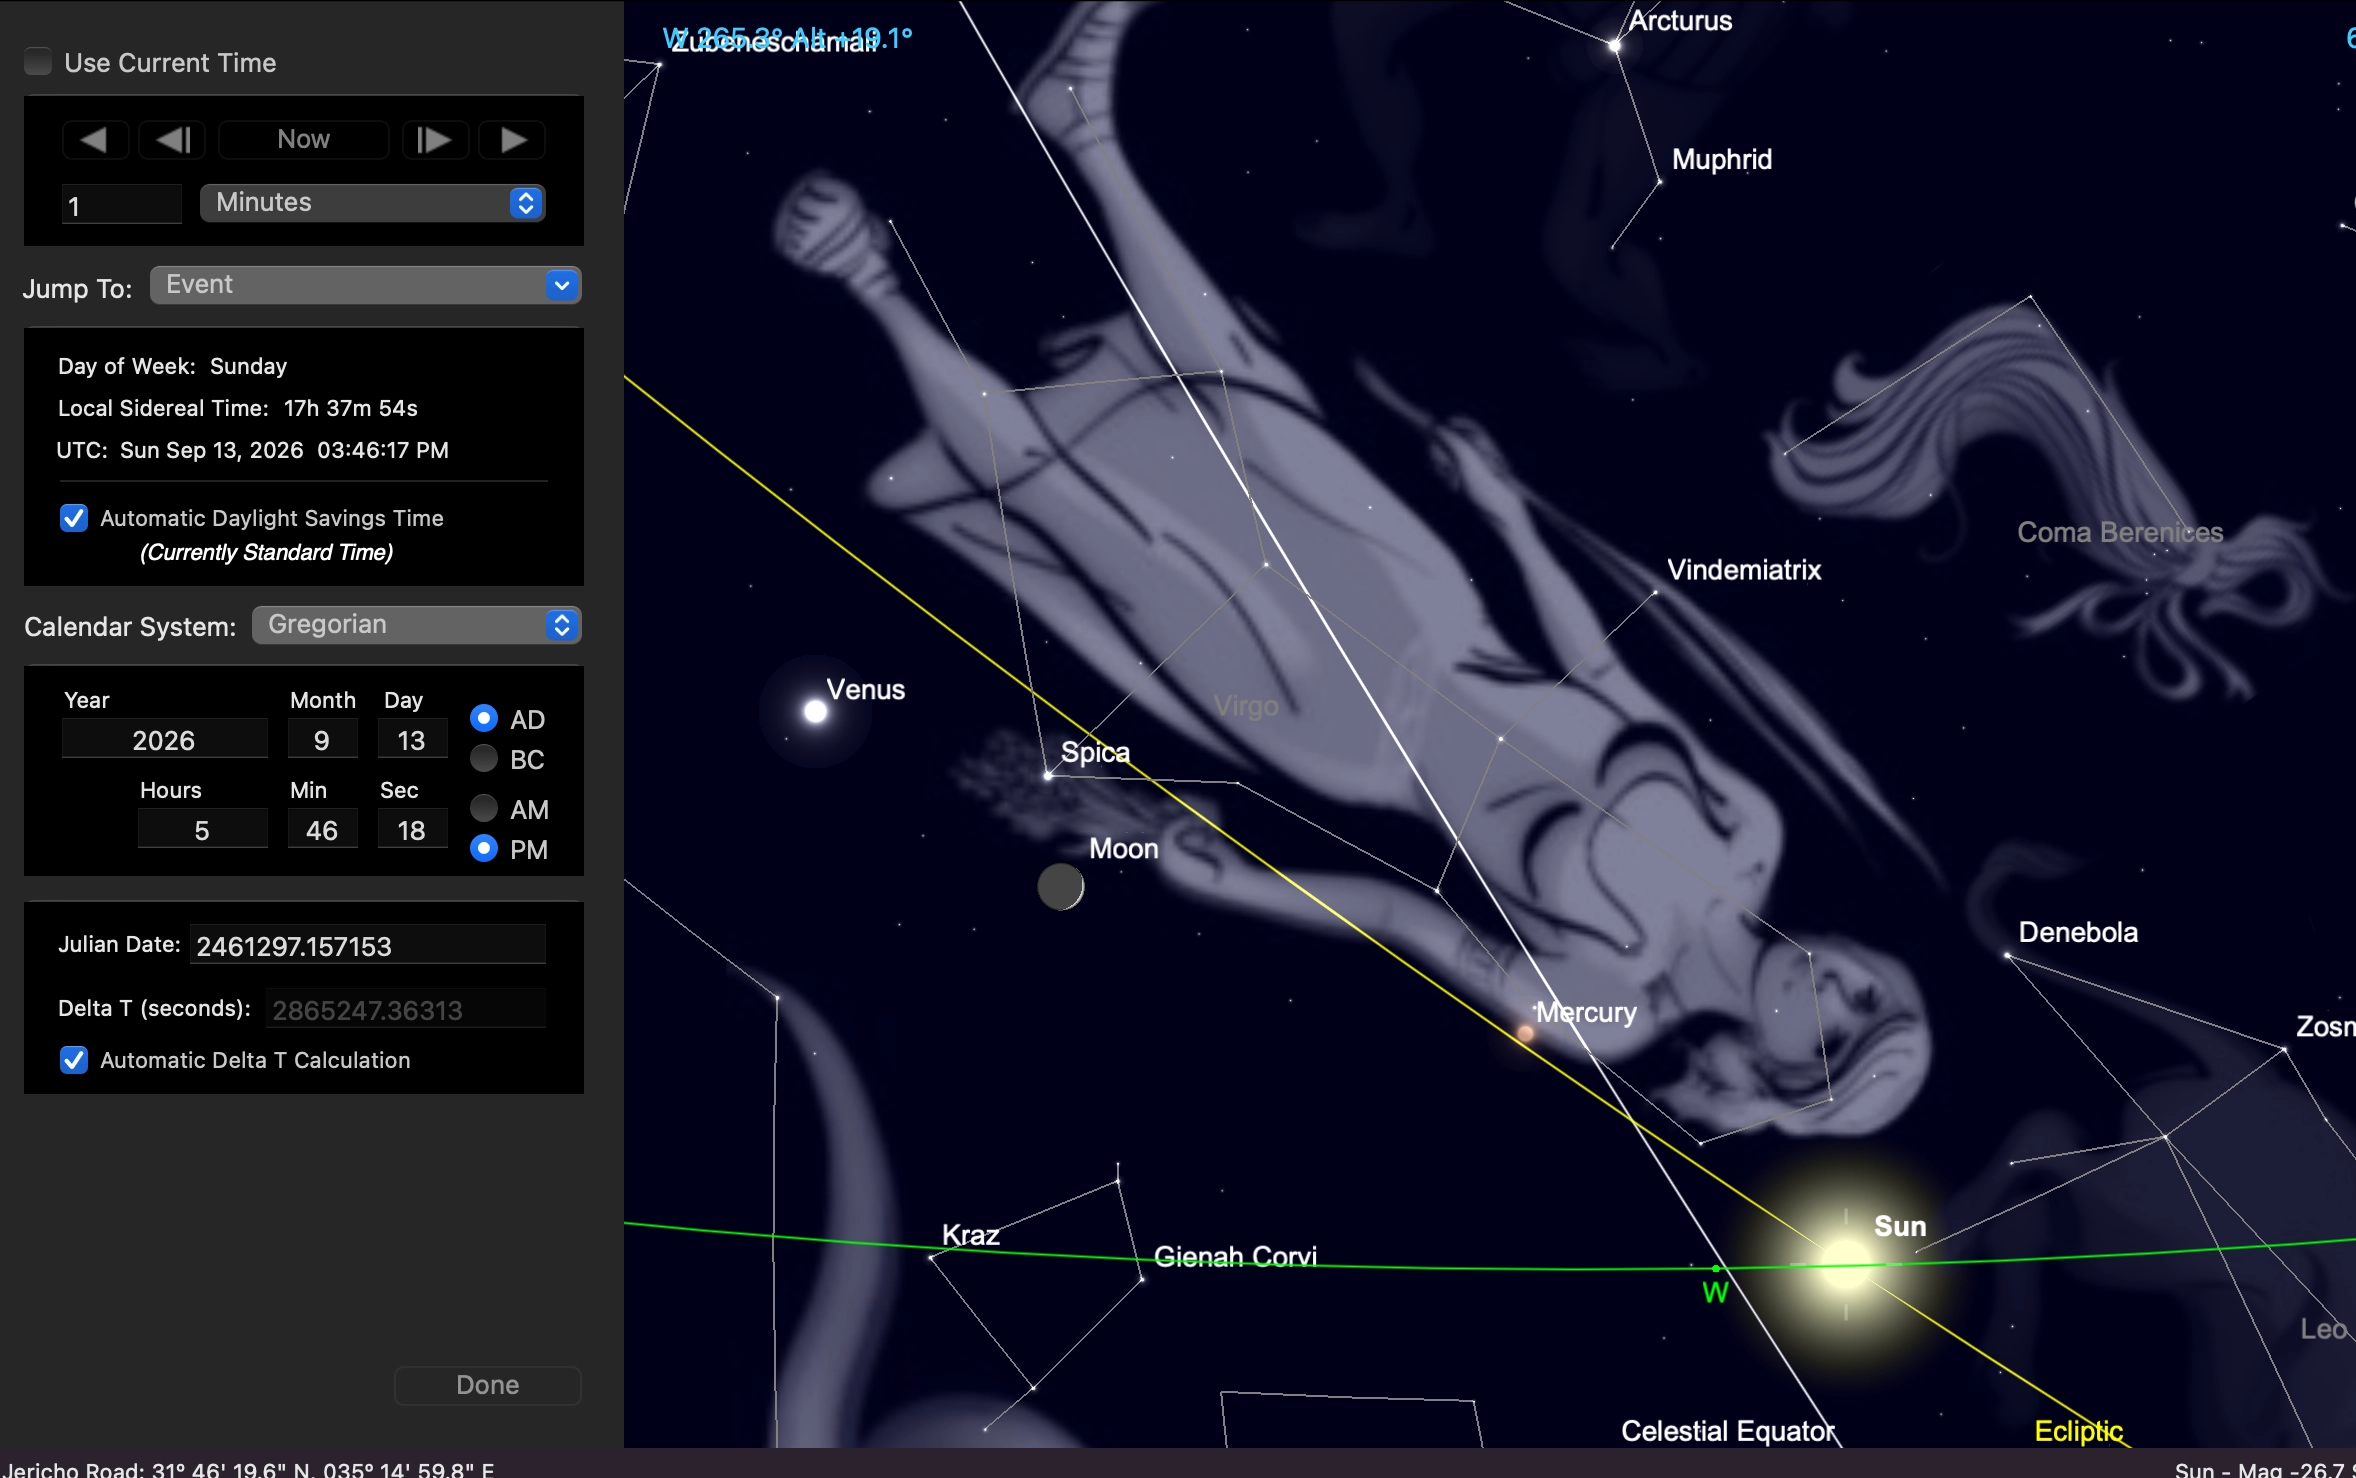2356x1478 pixels.
Task: Click the play backward arrow button
Action: tap(95, 140)
